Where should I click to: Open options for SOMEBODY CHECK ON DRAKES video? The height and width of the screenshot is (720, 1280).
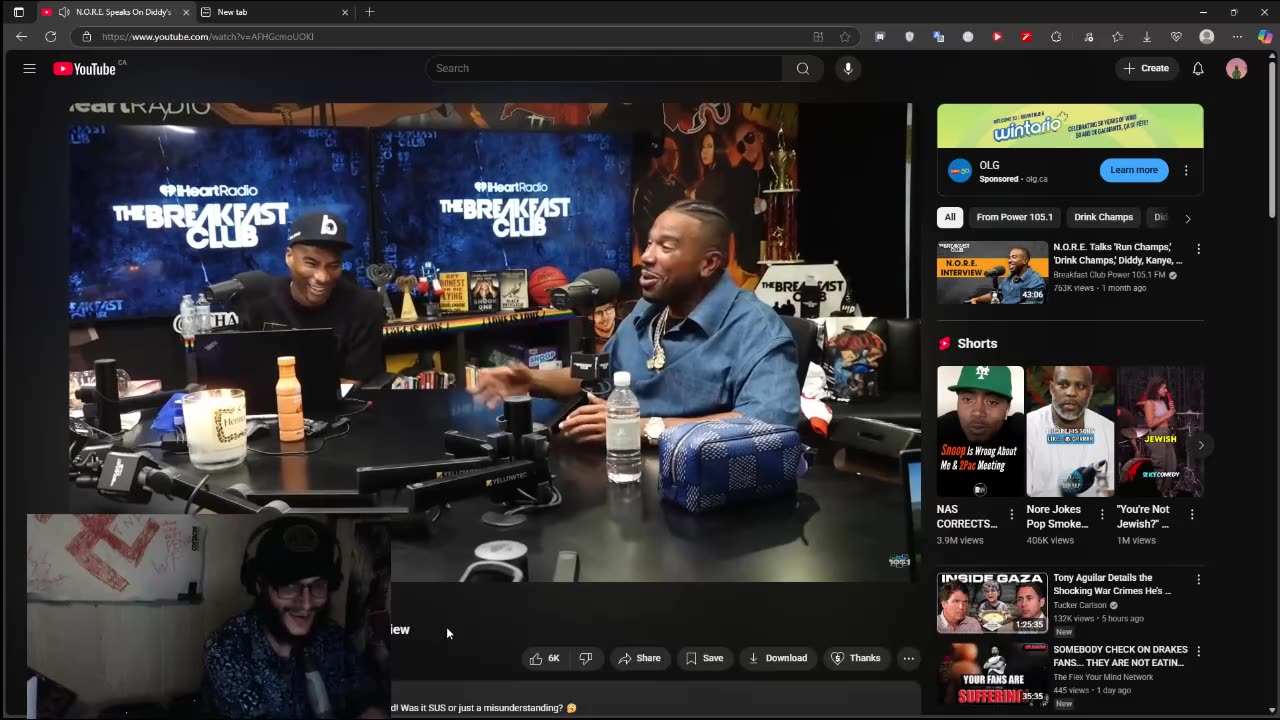point(1198,652)
